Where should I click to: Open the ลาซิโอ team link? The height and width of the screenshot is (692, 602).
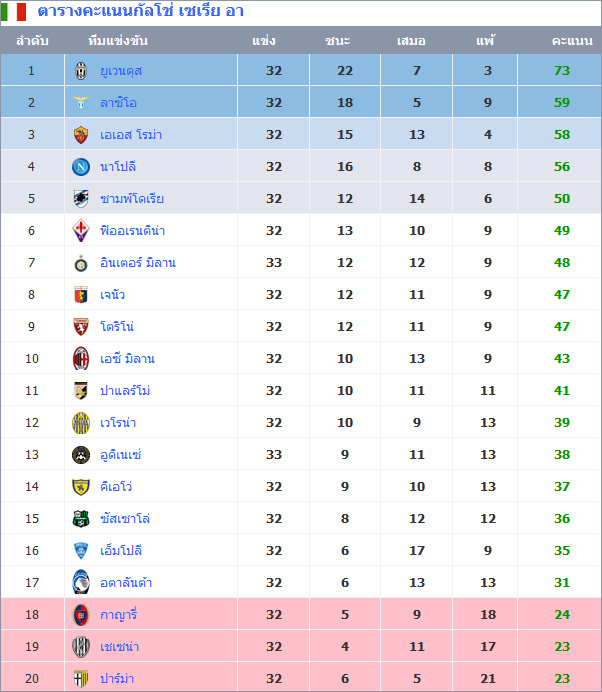118,103
